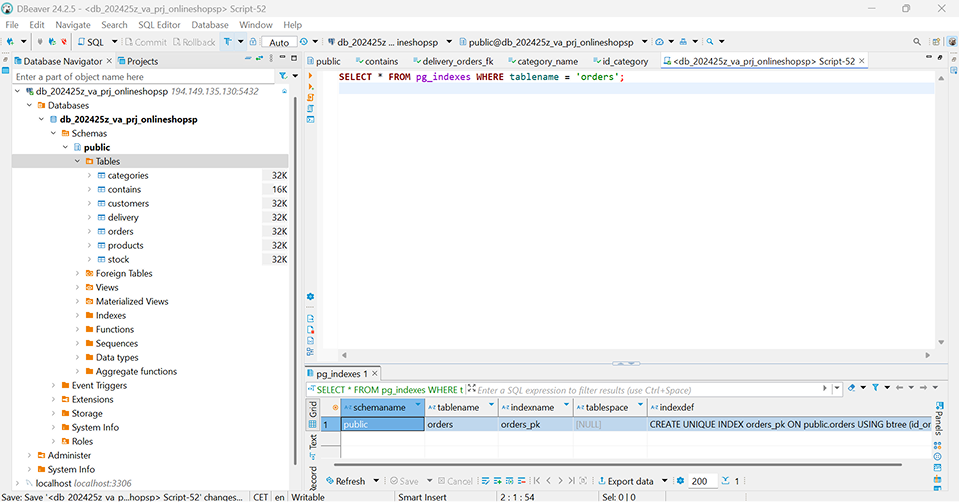Open the Panels side toggle in results
The height and width of the screenshot is (502, 959).
click(x=938, y=419)
